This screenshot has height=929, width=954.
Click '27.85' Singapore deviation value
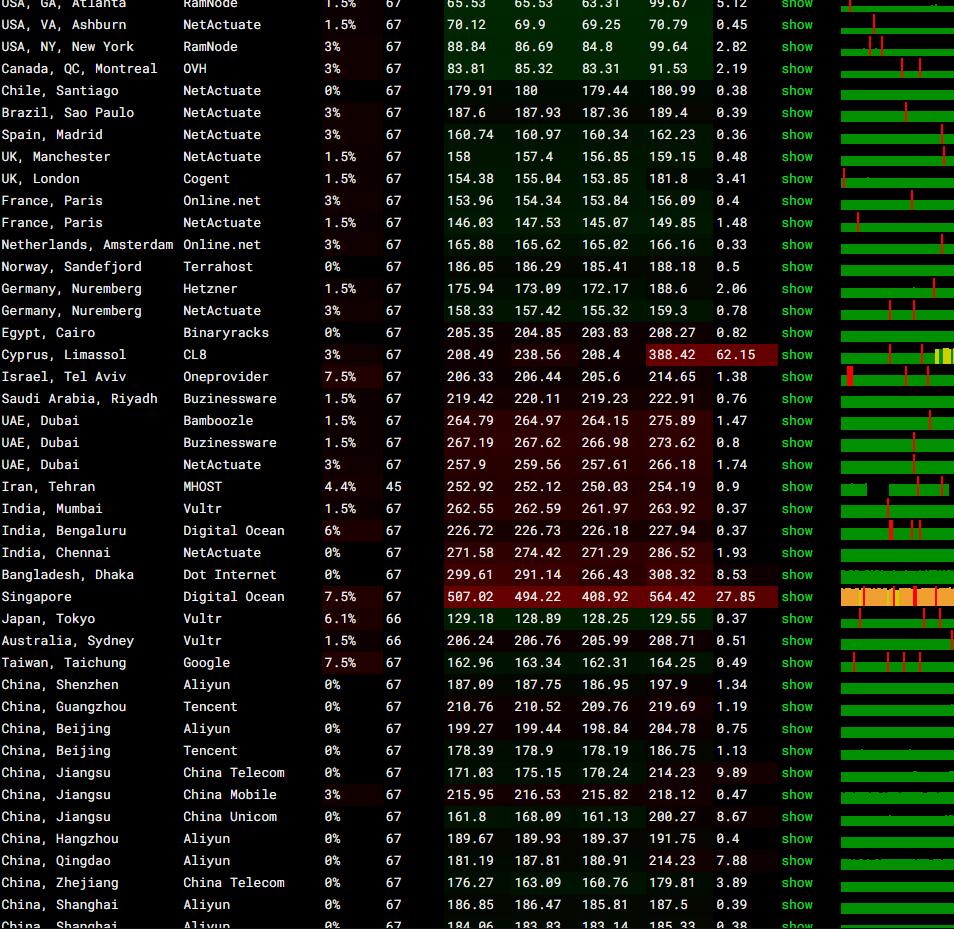click(x=736, y=596)
